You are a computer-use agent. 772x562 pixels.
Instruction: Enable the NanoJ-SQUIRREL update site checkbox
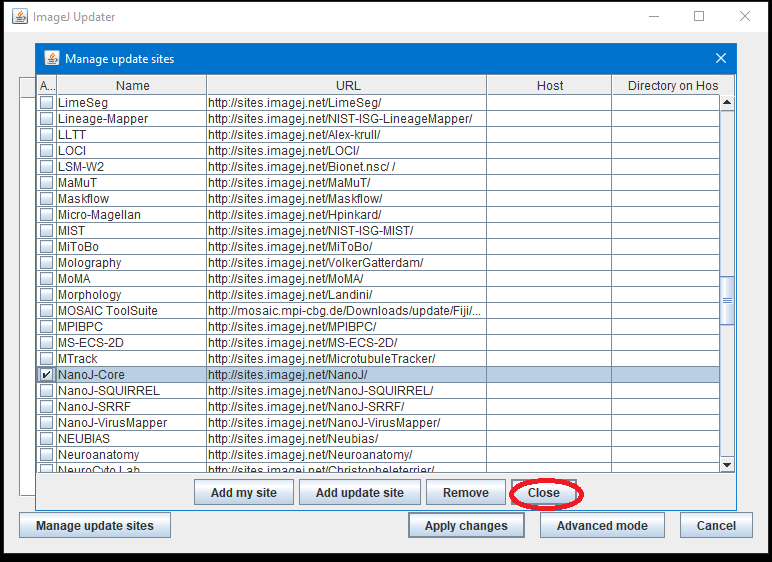point(46,391)
